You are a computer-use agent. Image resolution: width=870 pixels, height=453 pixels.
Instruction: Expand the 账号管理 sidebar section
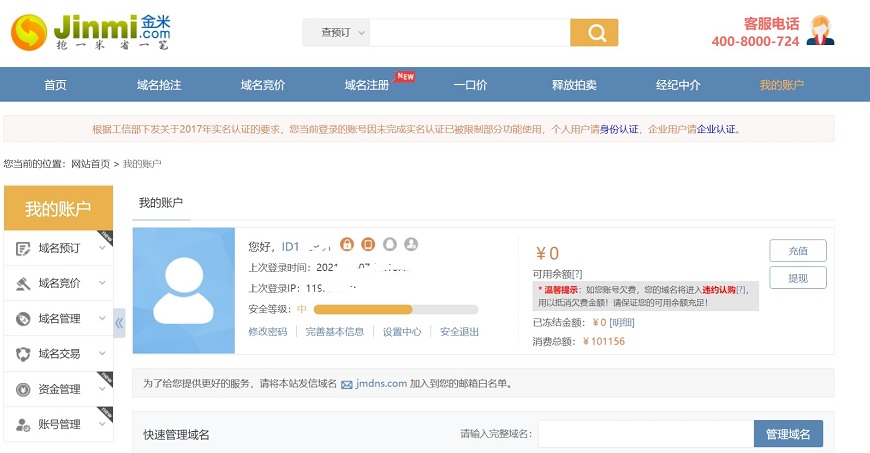[59, 424]
